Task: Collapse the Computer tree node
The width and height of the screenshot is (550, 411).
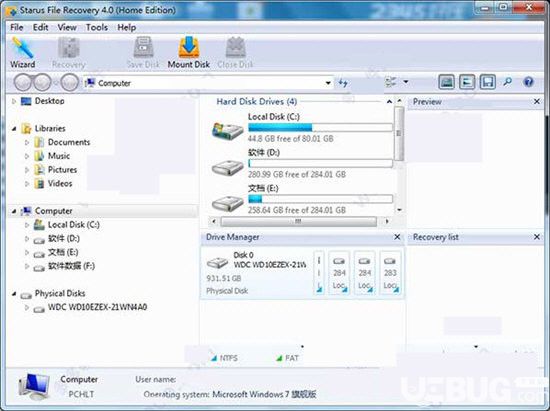Action: pyautogui.click(x=14, y=211)
